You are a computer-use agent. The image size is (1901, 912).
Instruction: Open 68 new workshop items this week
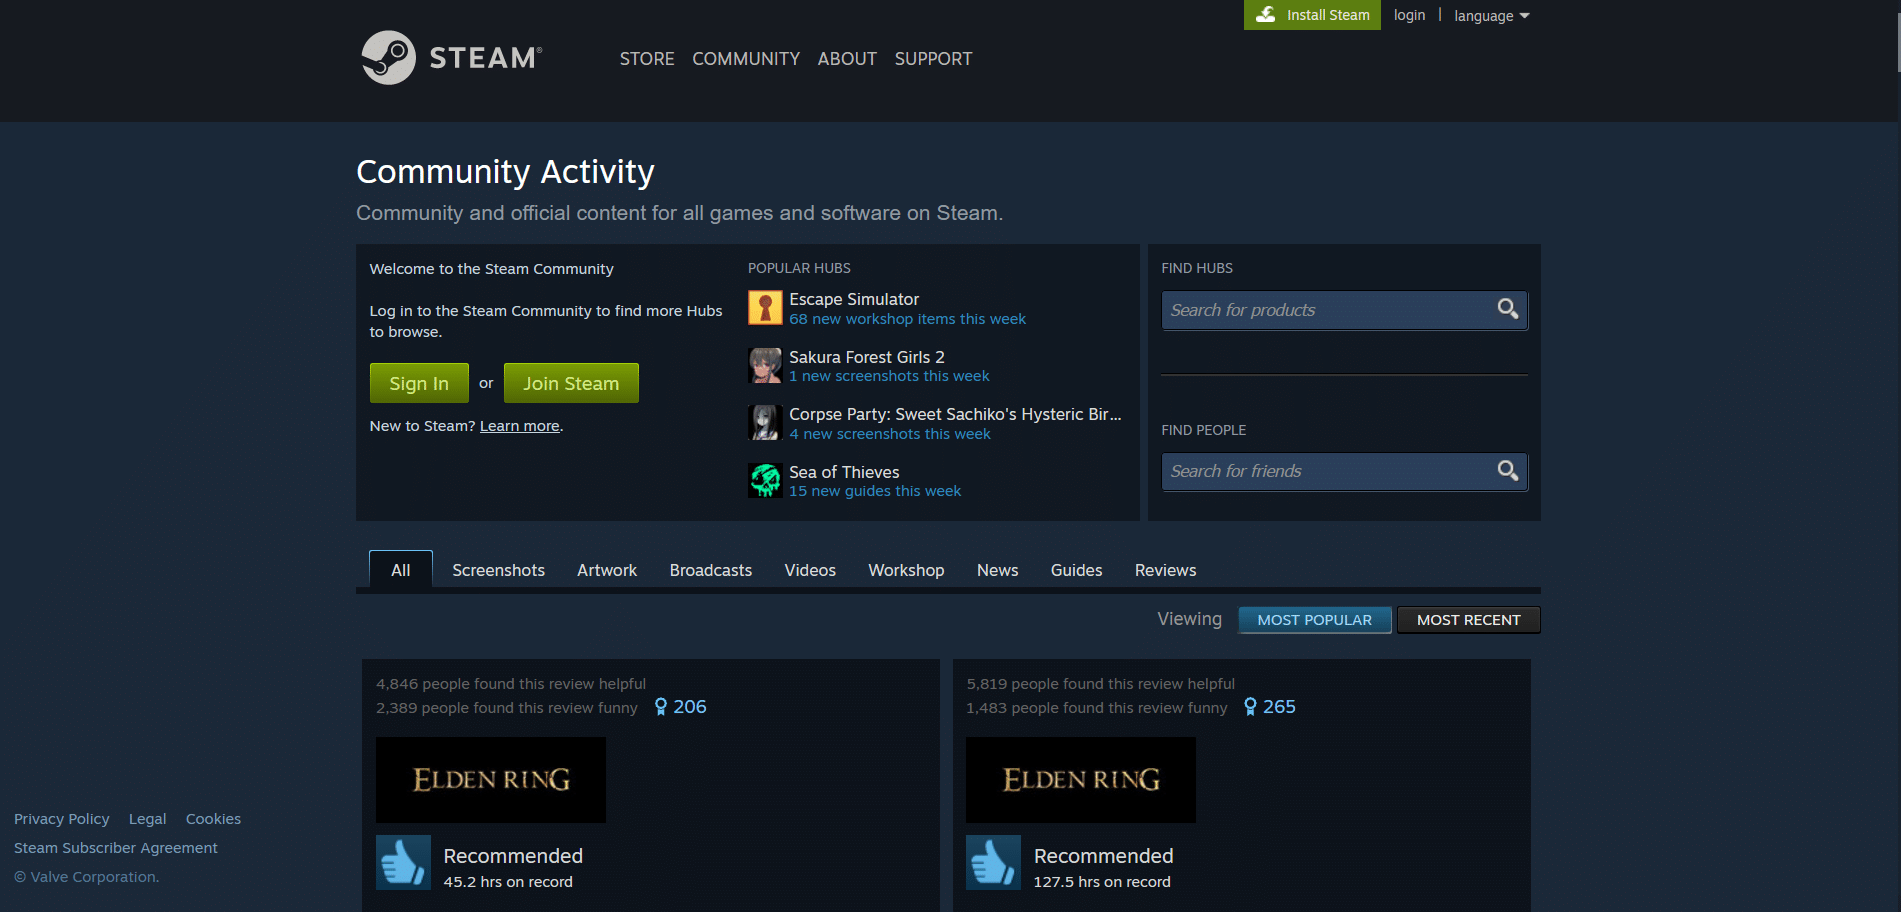coord(907,319)
